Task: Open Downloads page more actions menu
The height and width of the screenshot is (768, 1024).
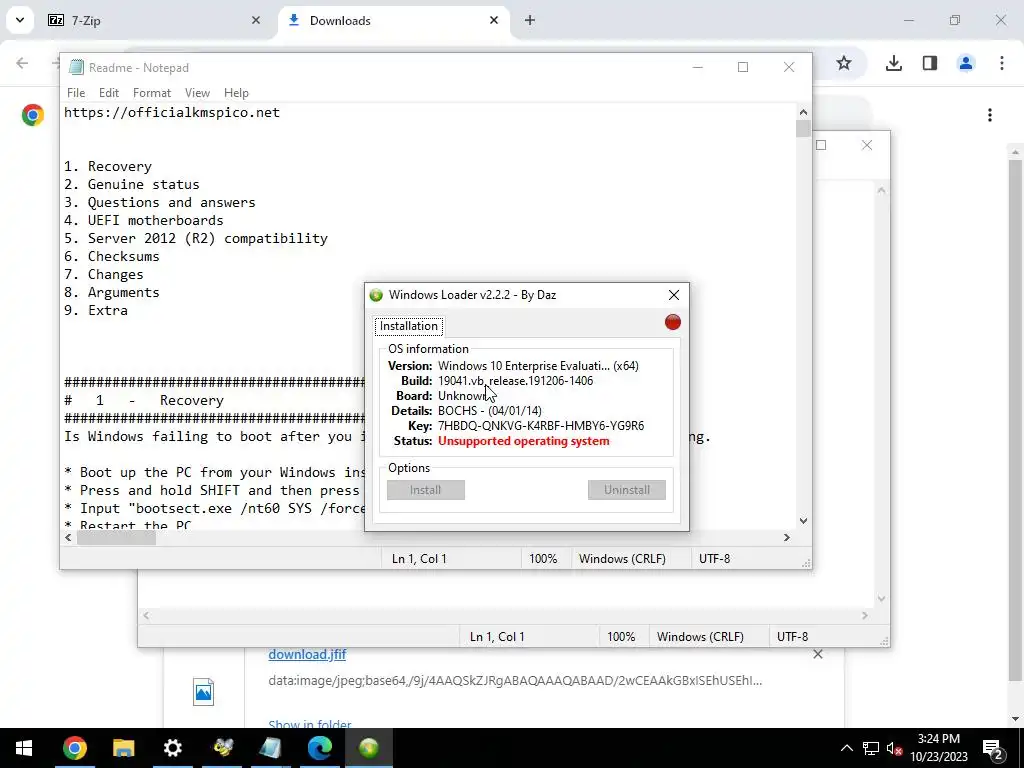Action: (x=990, y=115)
